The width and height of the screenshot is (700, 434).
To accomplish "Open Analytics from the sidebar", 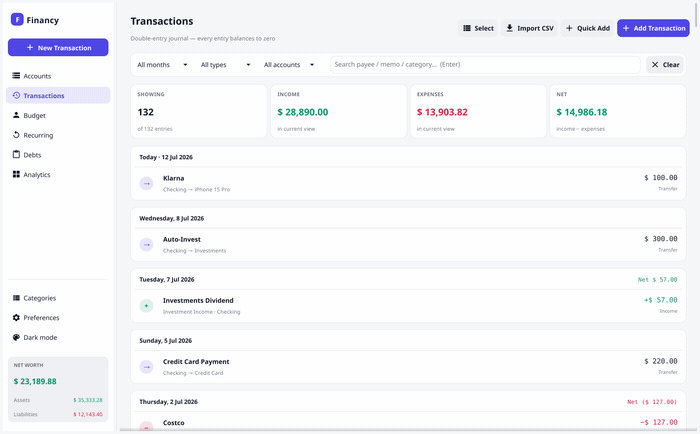I will (58, 175).
